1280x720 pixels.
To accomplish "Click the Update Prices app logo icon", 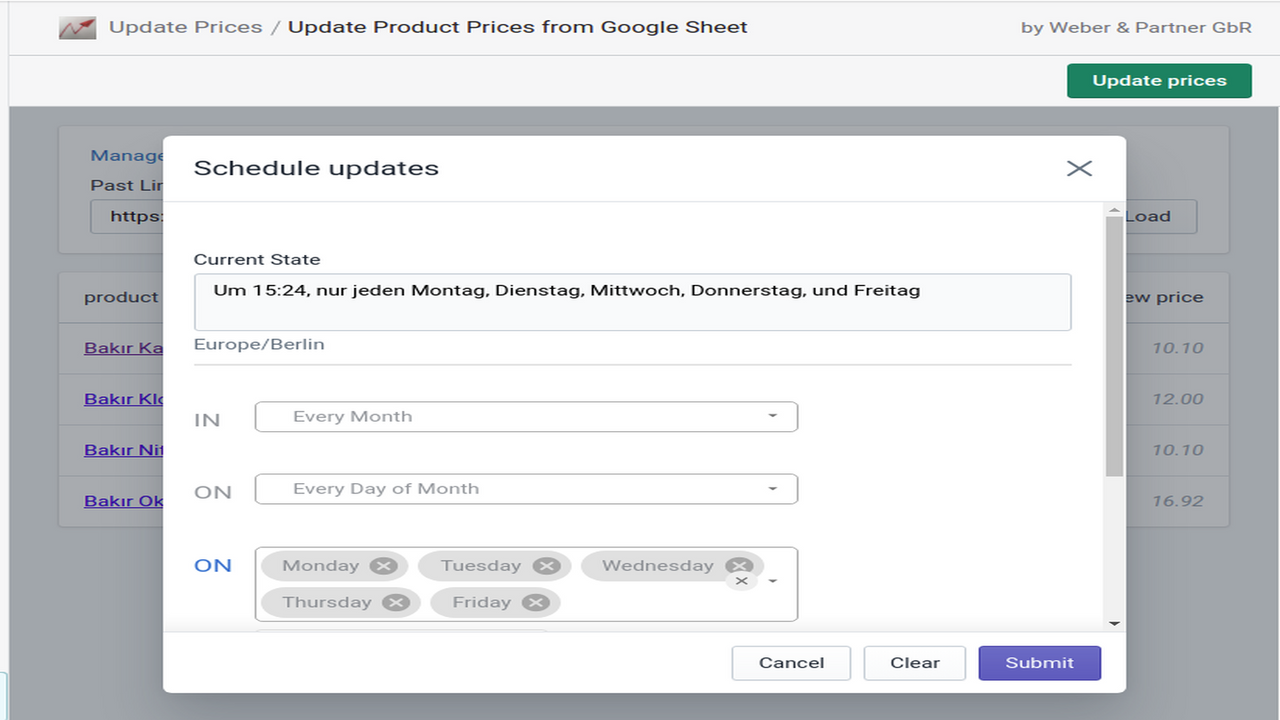I will [x=77, y=27].
